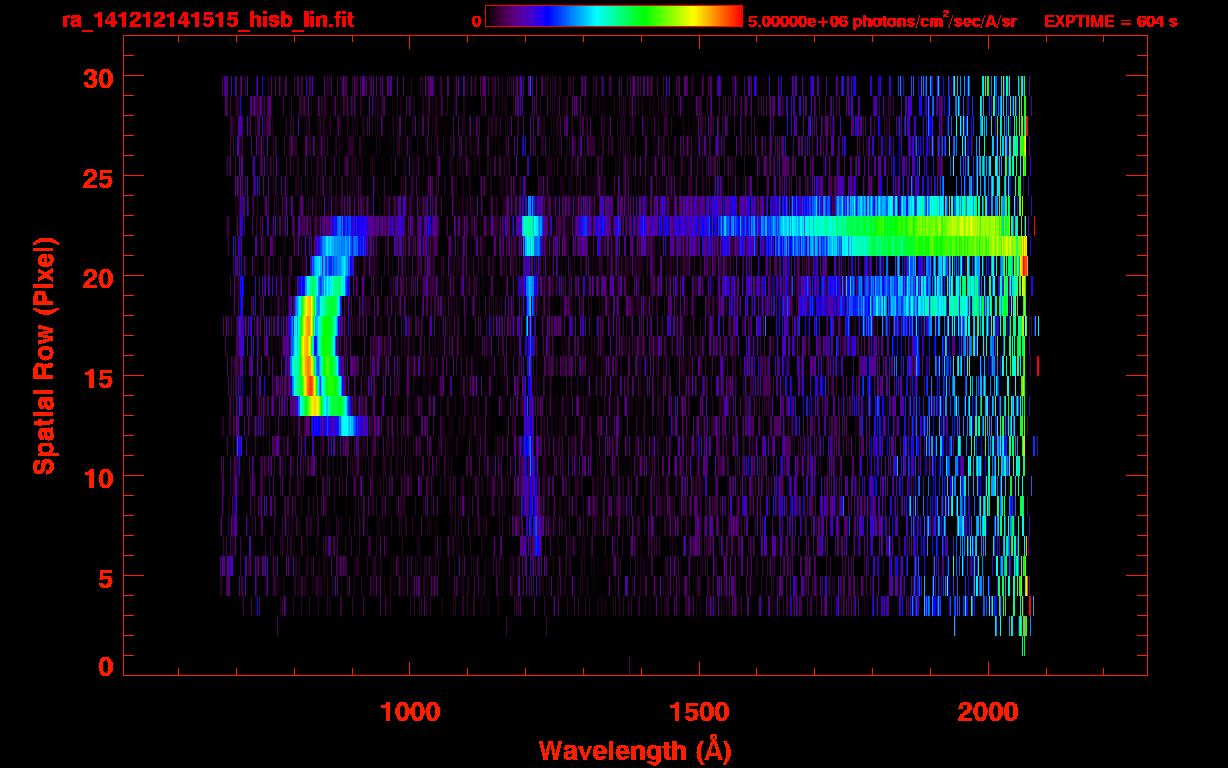This screenshot has height=768, width=1228.
Task: Click the 1000 wavelength tick label
Action: pyautogui.click(x=409, y=712)
